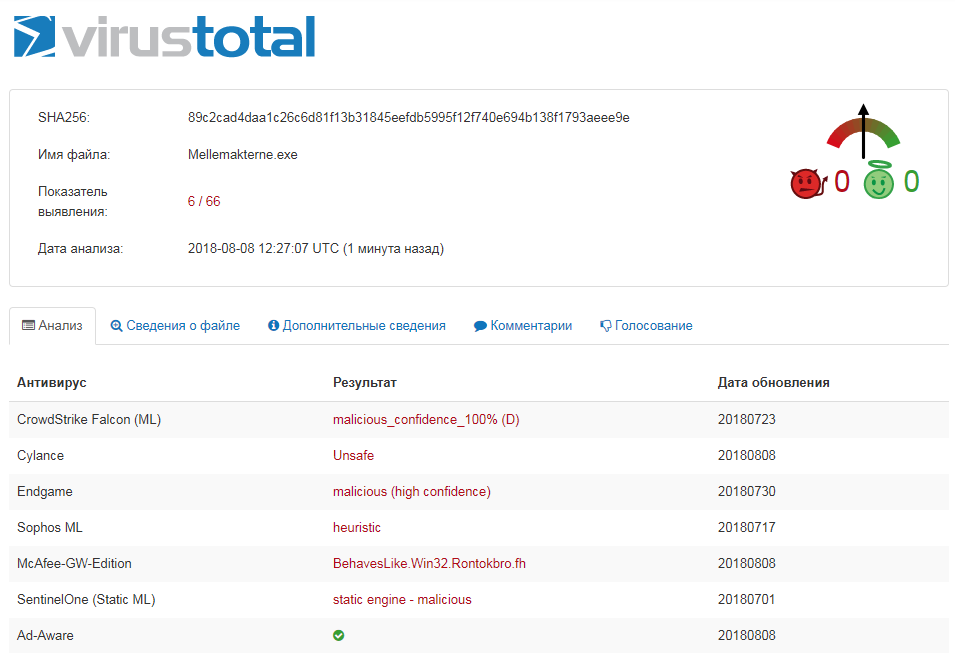Click the community score gauge

click(x=863, y=131)
